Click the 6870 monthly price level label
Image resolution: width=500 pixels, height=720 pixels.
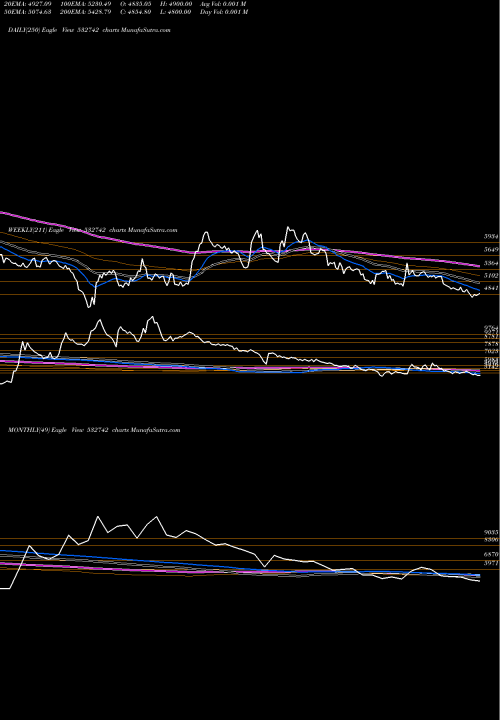tap(491, 554)
